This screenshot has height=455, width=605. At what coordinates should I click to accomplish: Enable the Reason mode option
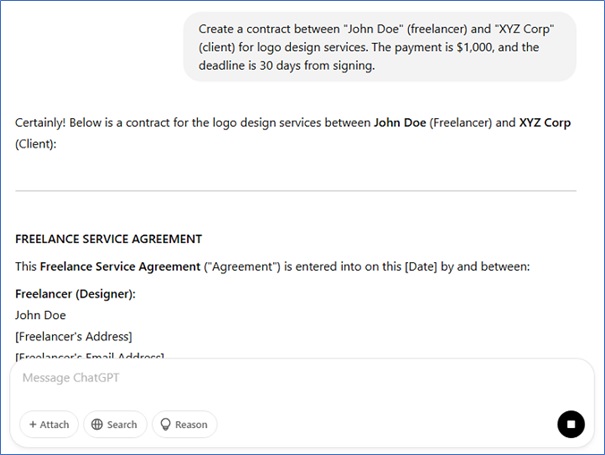click(x=183, y=425)
